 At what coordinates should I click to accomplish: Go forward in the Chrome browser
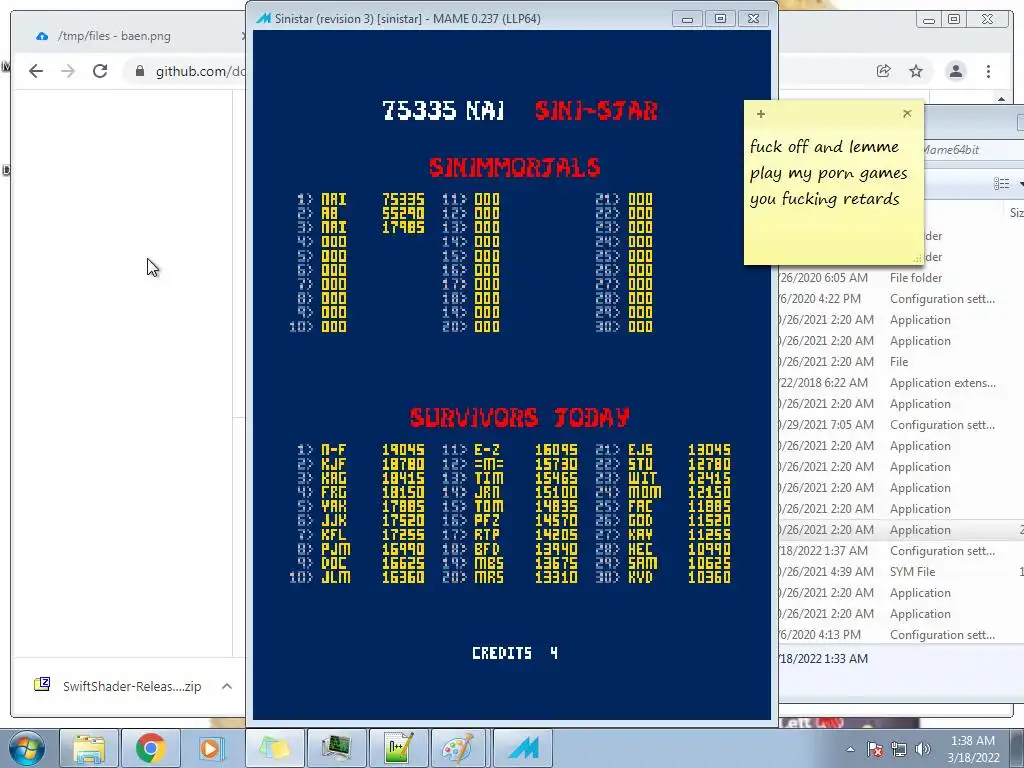pos(68,71)
